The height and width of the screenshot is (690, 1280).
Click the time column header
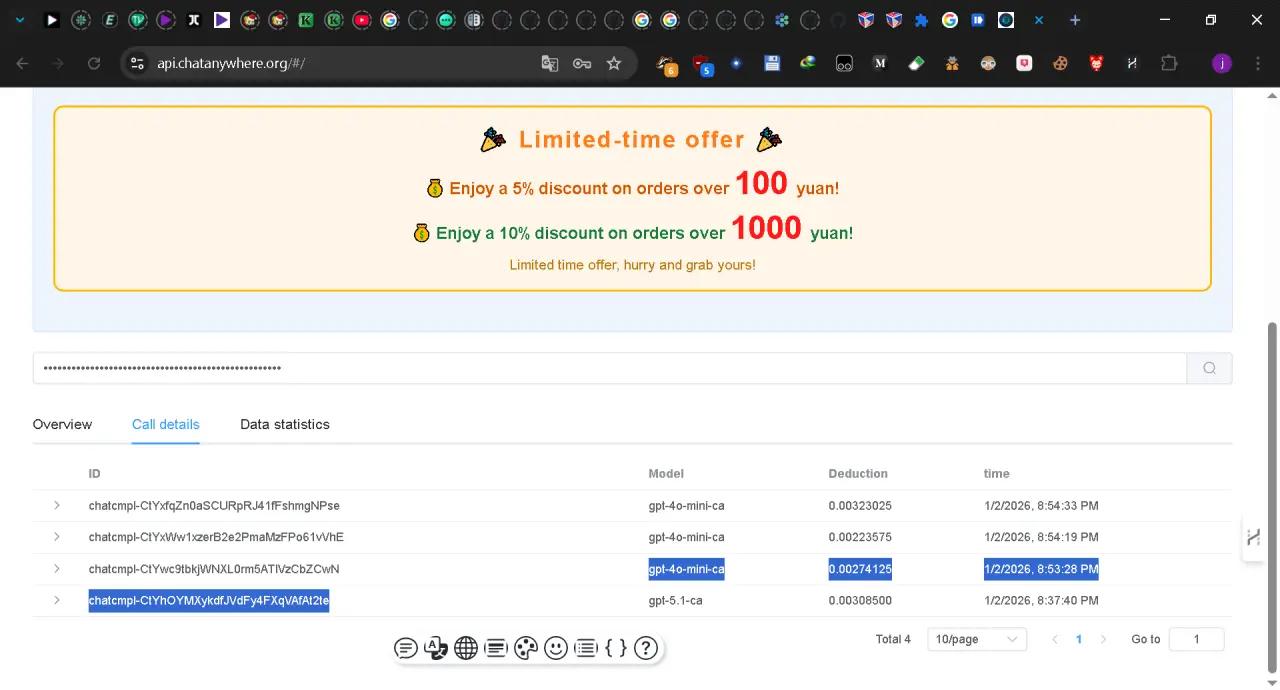coord(997,473)
